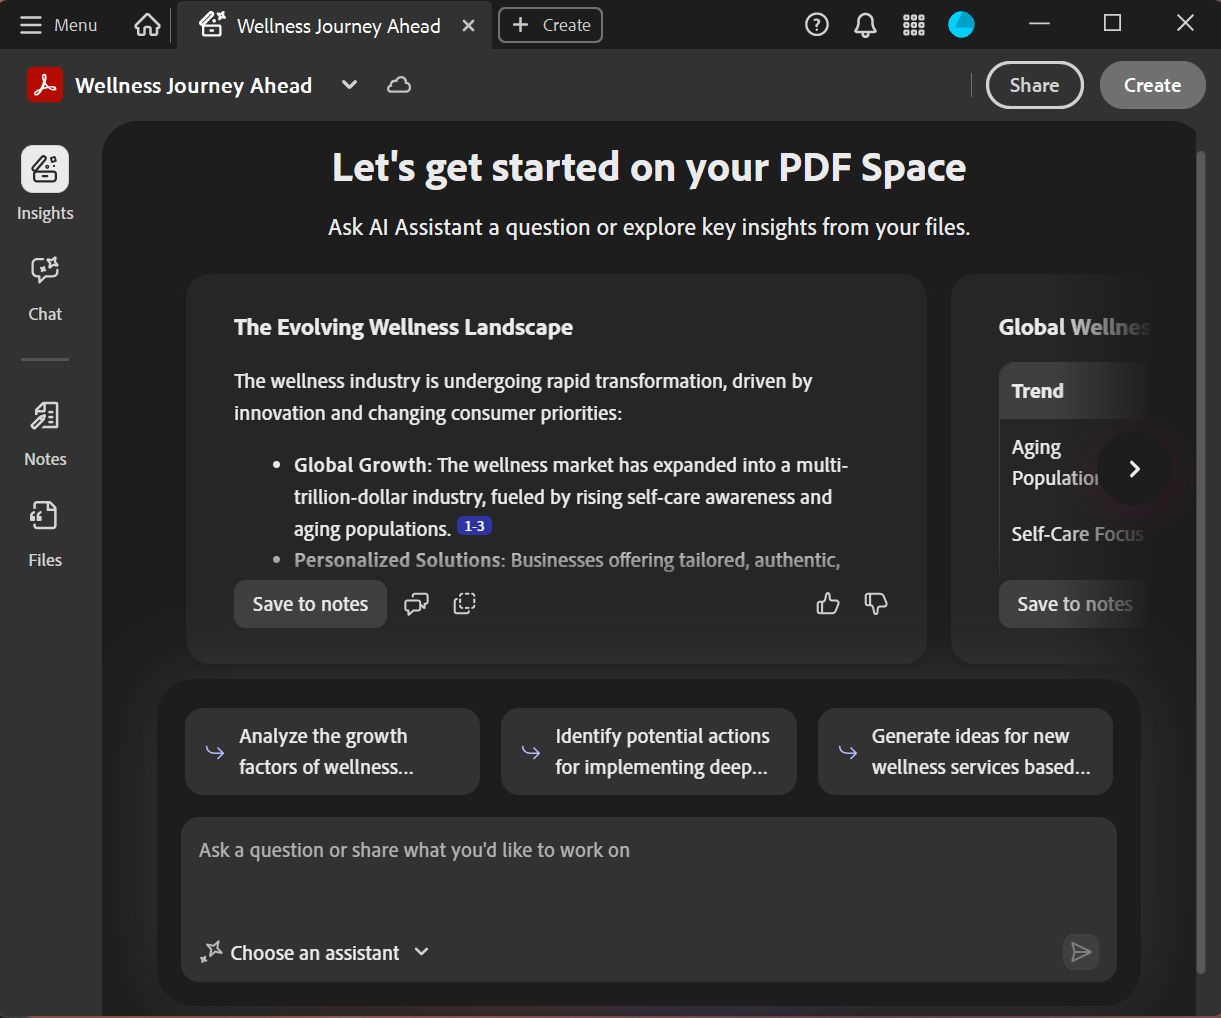This screenshot has height=1018, width=1221.
Task: Minimize the Acrobat window
Action: click(1040, 24)
